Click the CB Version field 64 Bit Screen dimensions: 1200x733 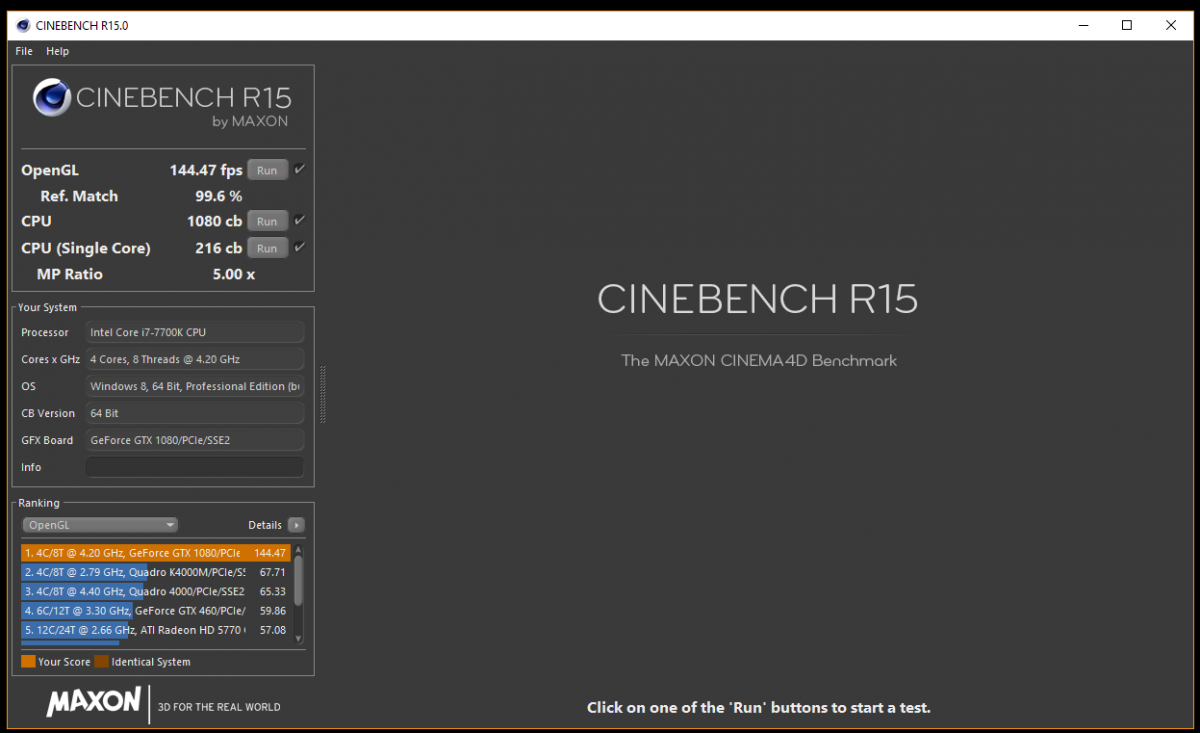(194, 413)
